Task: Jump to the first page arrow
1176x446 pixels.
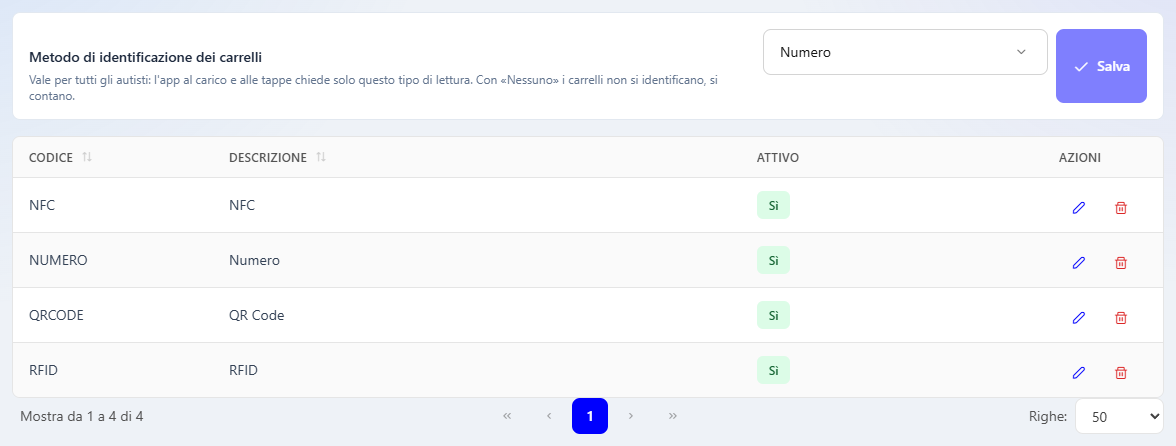Action: click(507, 416)
